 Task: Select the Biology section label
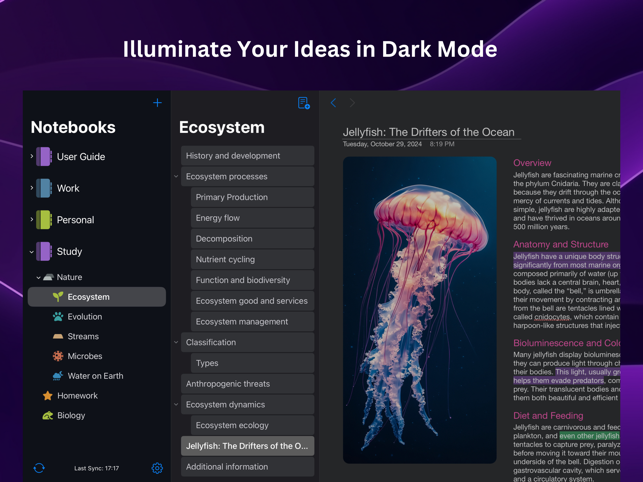pos(71,415)
